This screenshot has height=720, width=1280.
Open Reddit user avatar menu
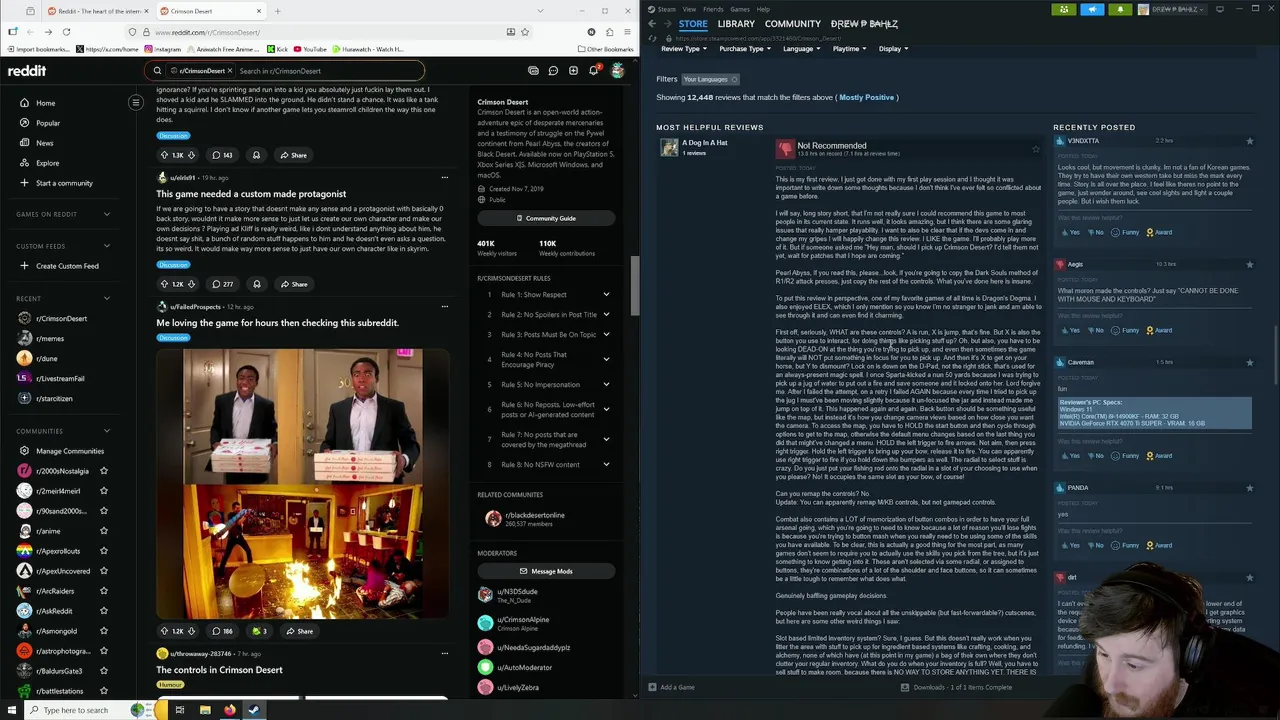[x=617, y=71]
